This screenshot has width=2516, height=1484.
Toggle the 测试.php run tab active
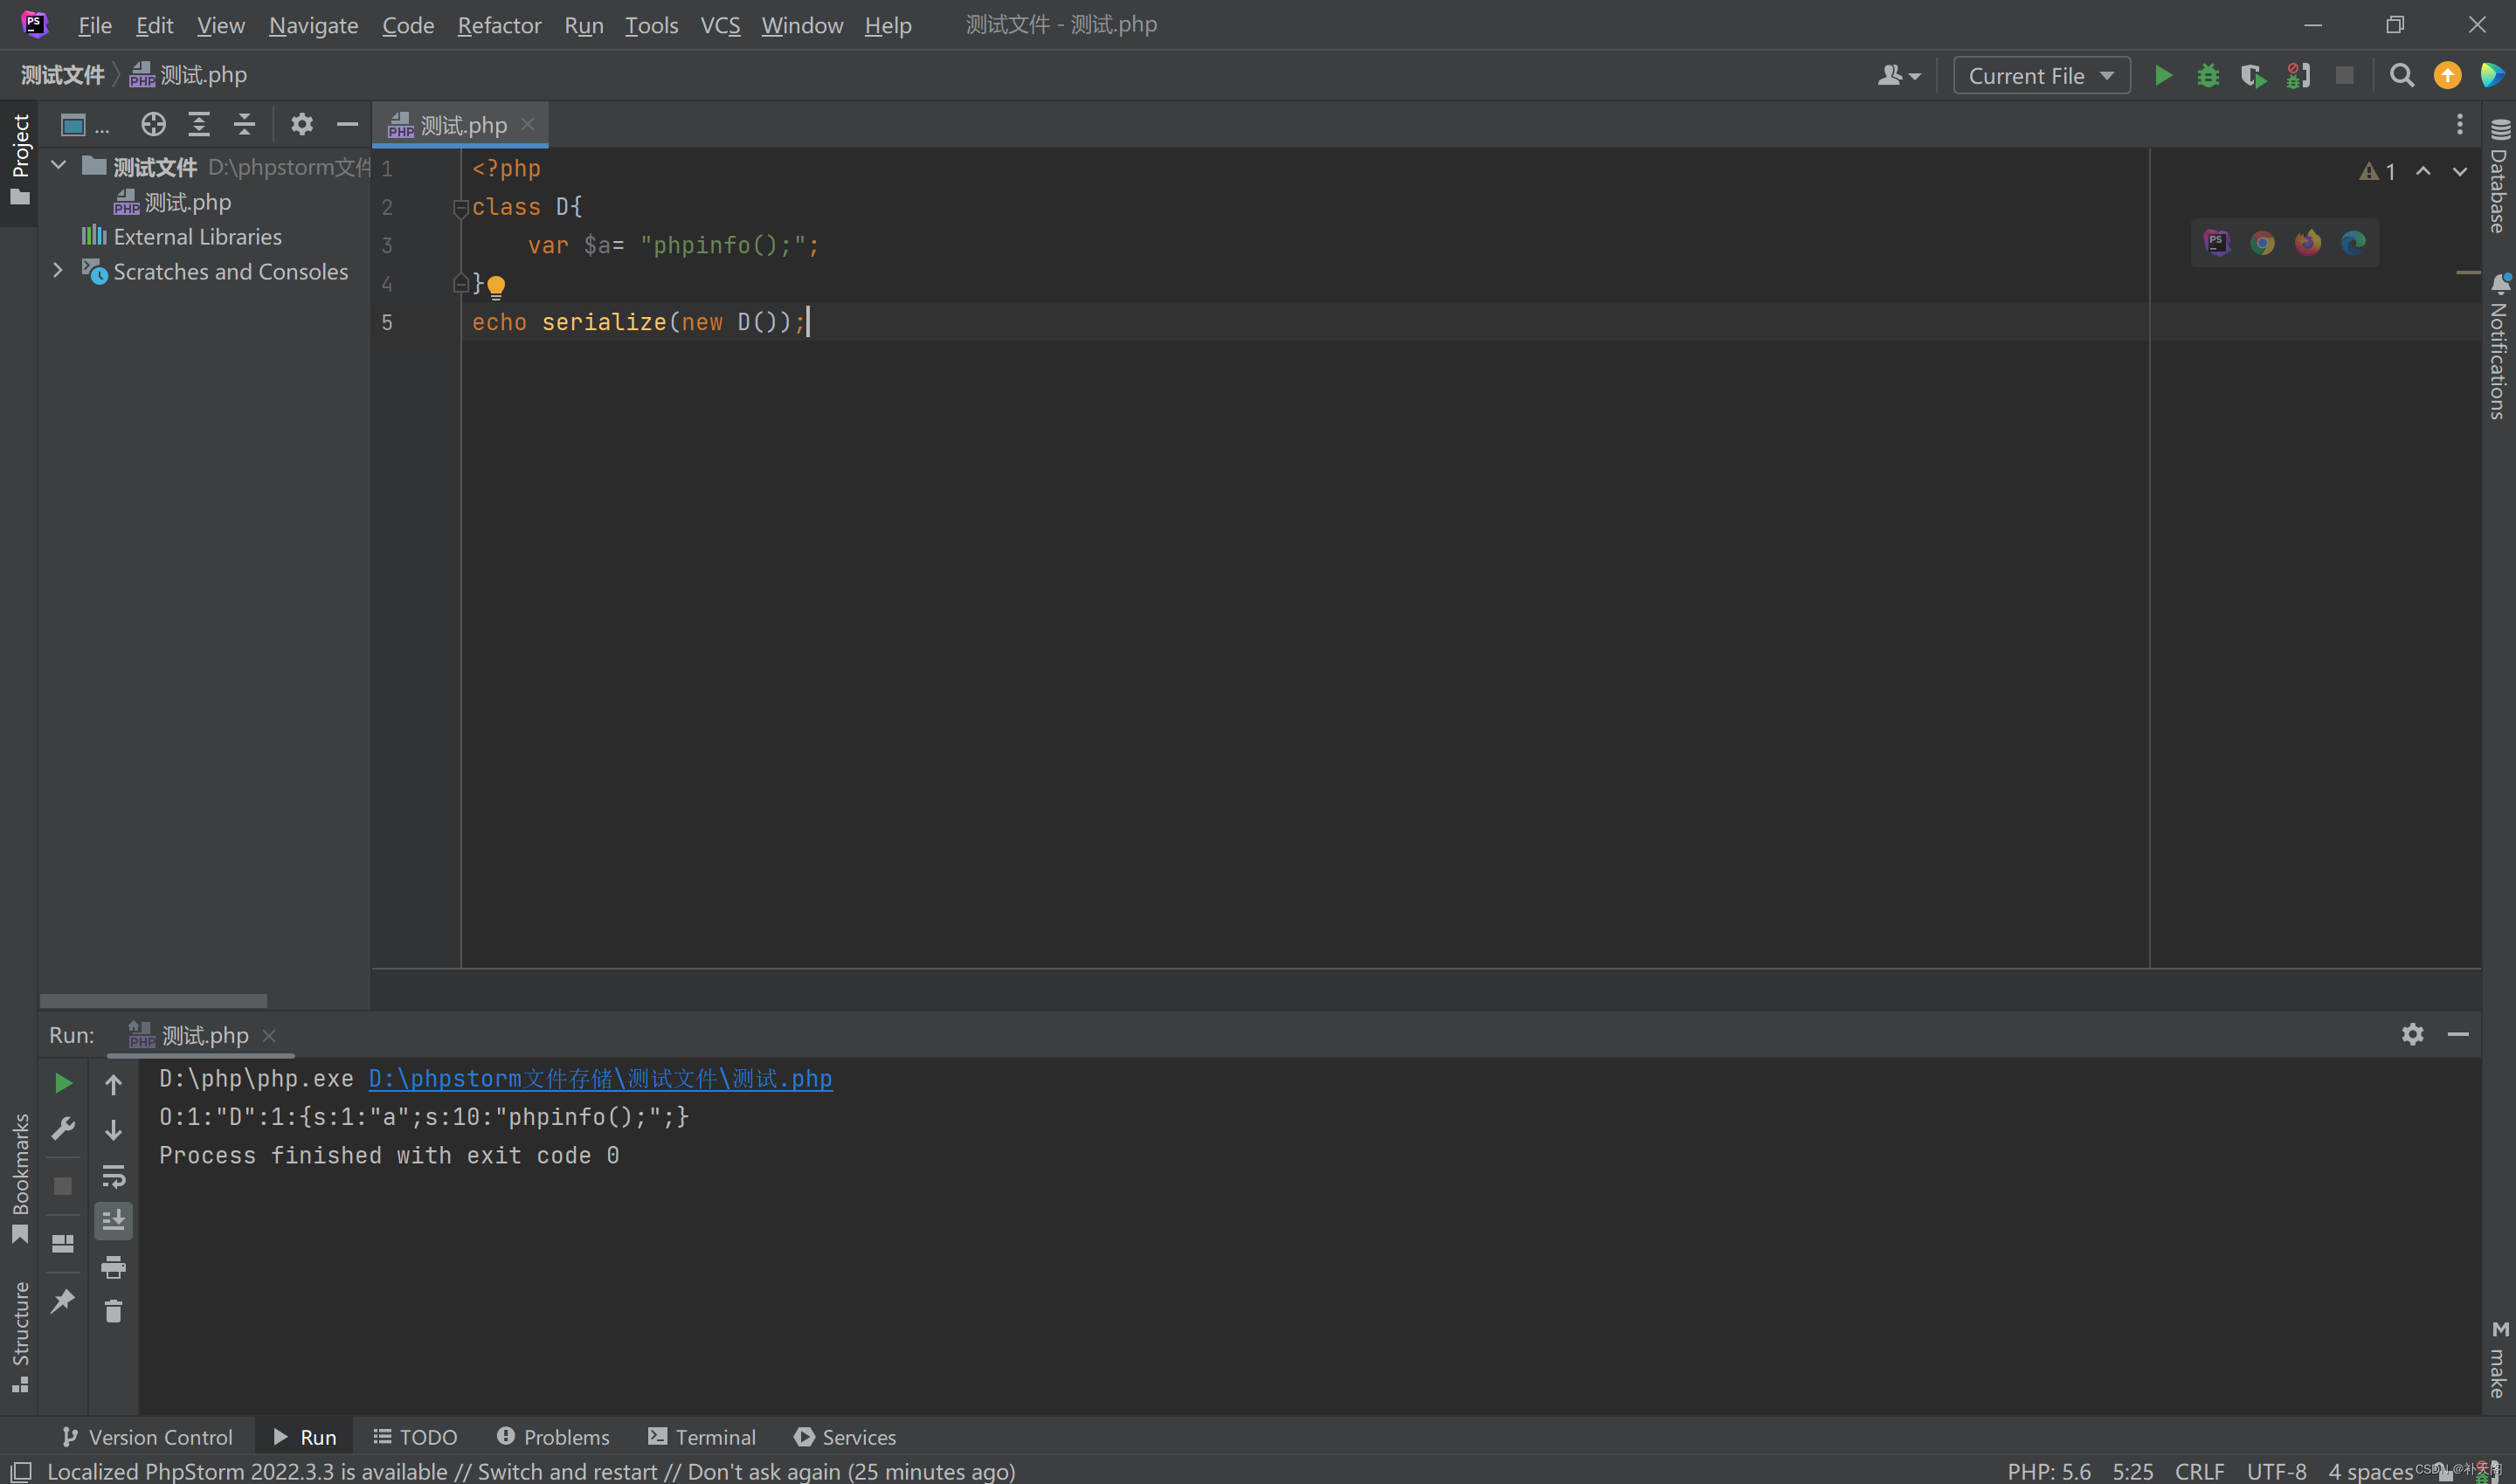point(200,1033)
